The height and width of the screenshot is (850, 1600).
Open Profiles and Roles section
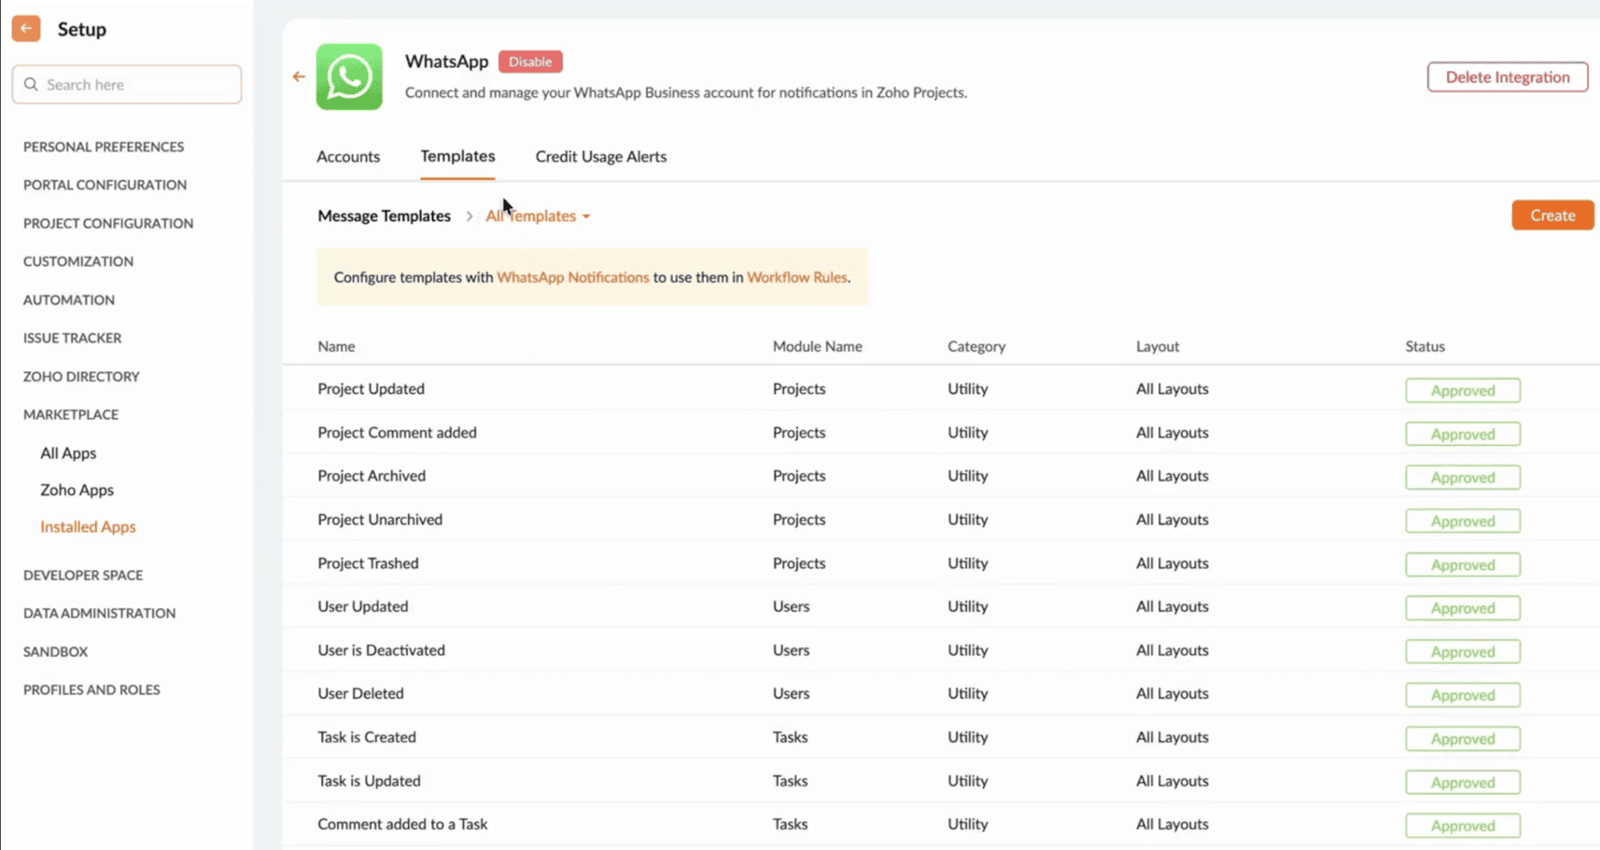point(92,690)
